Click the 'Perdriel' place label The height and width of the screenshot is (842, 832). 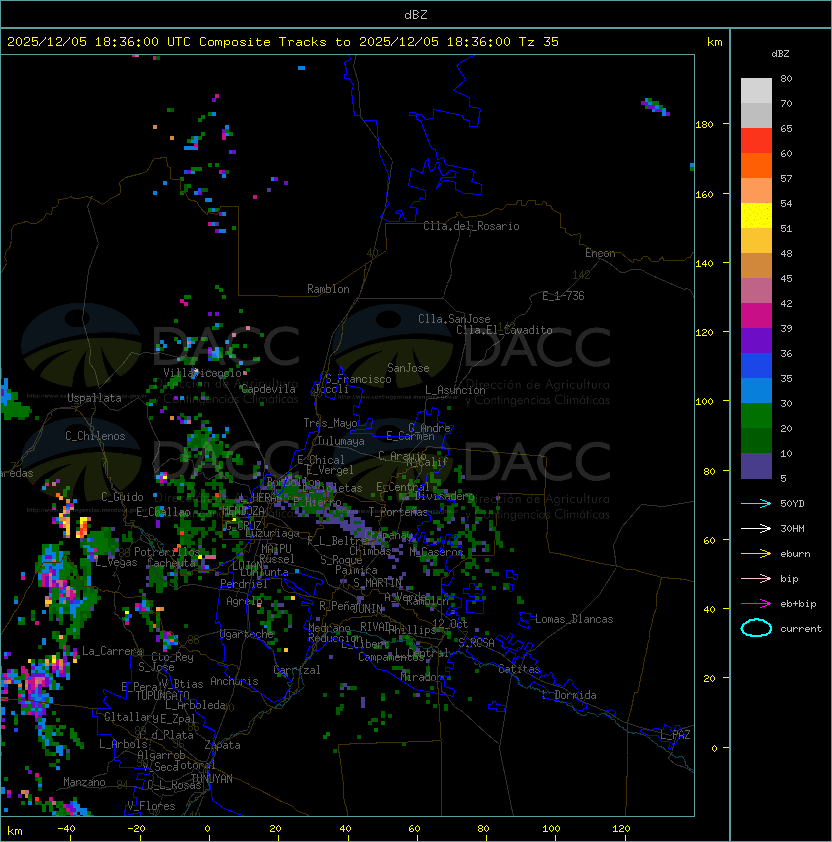click(244, 584)
